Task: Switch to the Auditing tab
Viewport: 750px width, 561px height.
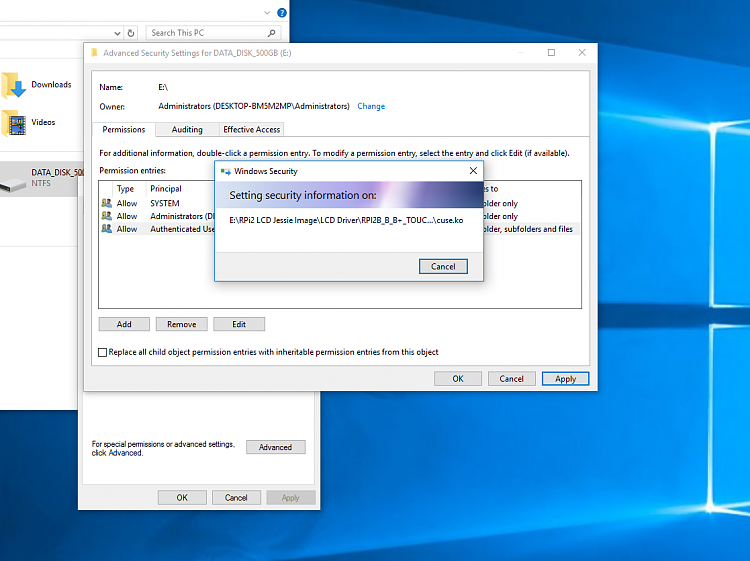Action: [x=187, y=130]
